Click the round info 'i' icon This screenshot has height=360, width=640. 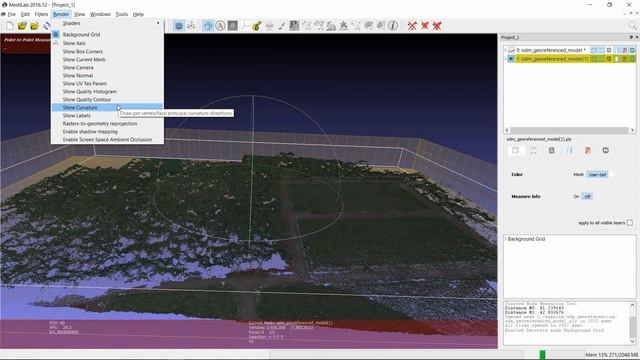393,26
